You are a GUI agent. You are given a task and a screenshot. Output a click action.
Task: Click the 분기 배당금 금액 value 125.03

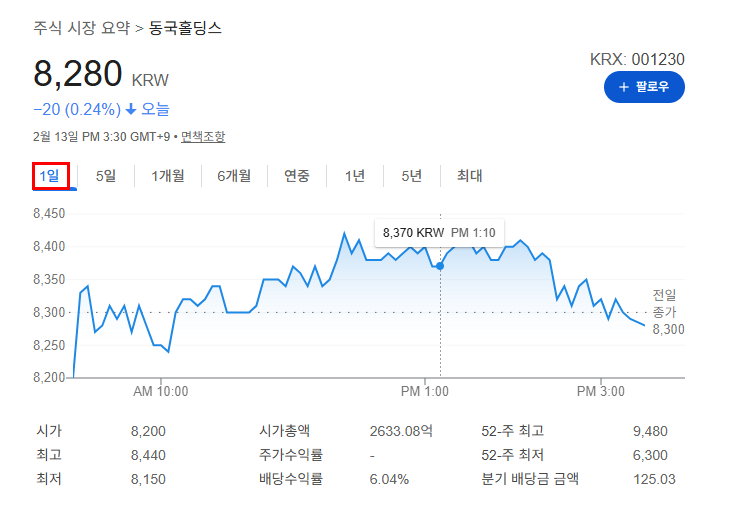point(655,479)
